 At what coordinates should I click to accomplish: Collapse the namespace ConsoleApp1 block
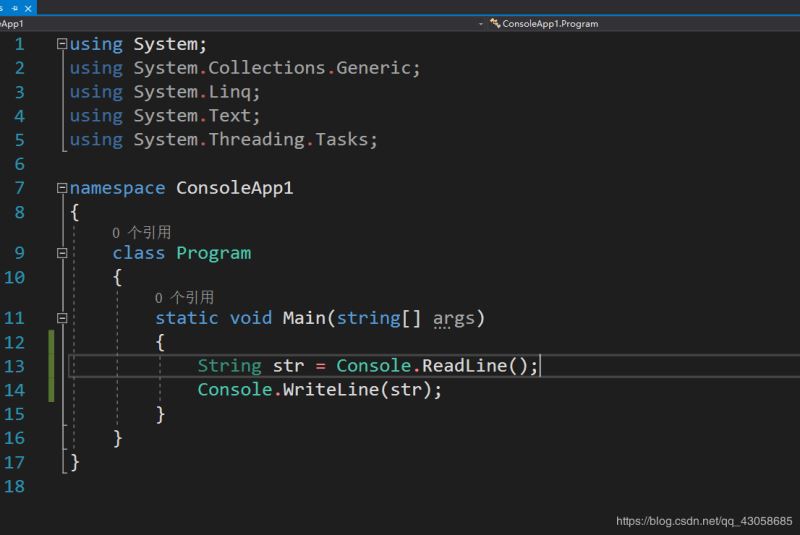[62, 188]
